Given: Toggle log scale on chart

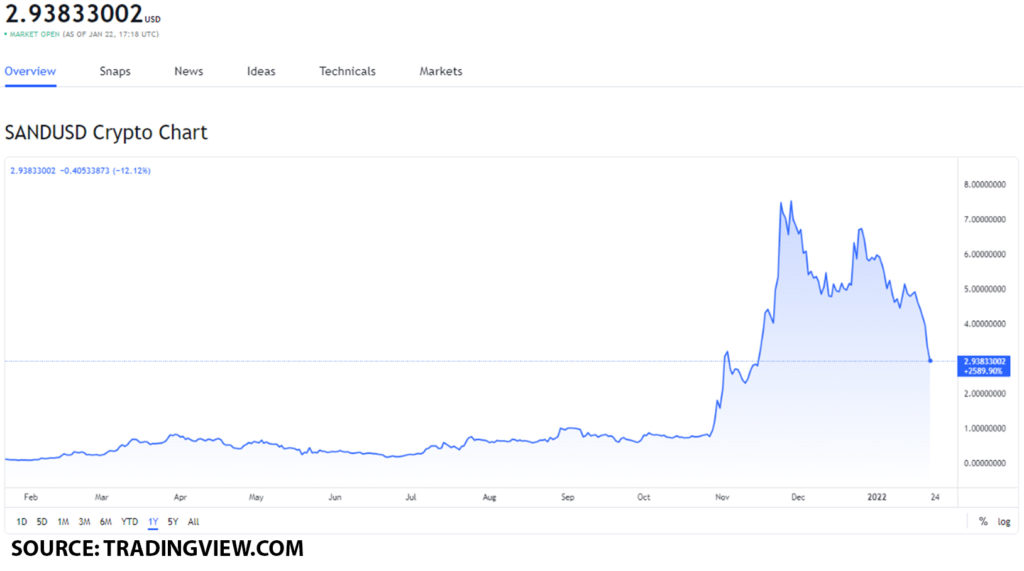Looking at the screenshot, I should [1004, 521].
